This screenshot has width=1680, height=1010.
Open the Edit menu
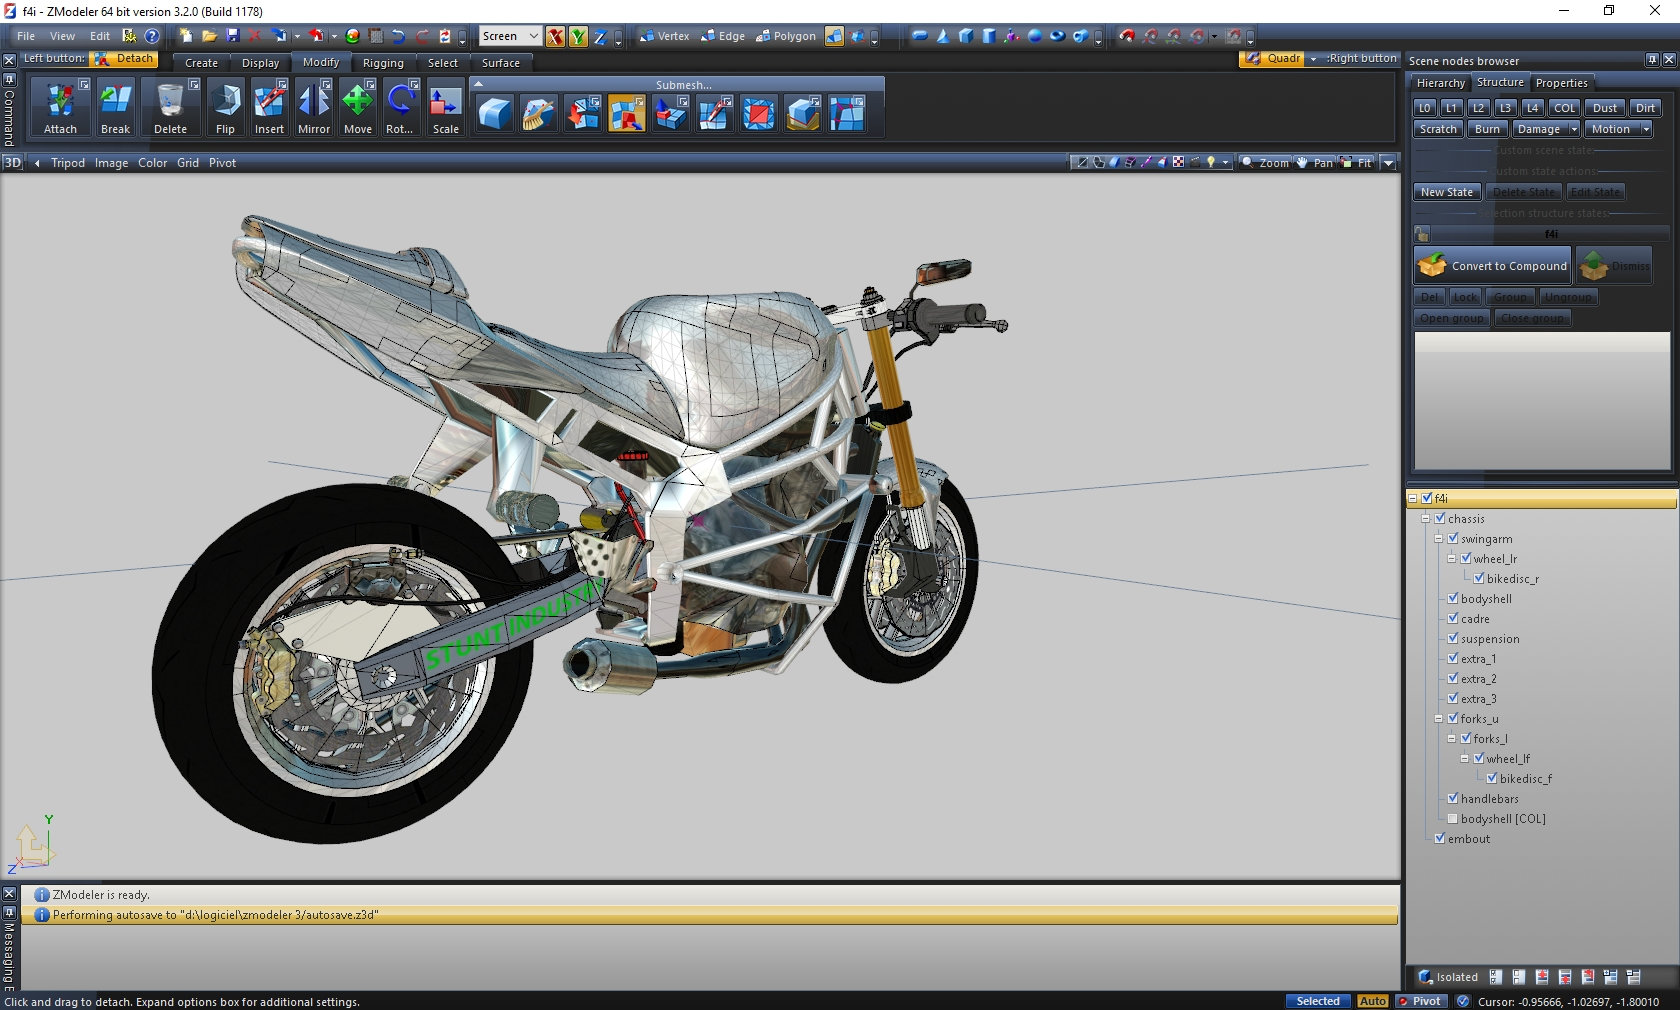point(100,36)
